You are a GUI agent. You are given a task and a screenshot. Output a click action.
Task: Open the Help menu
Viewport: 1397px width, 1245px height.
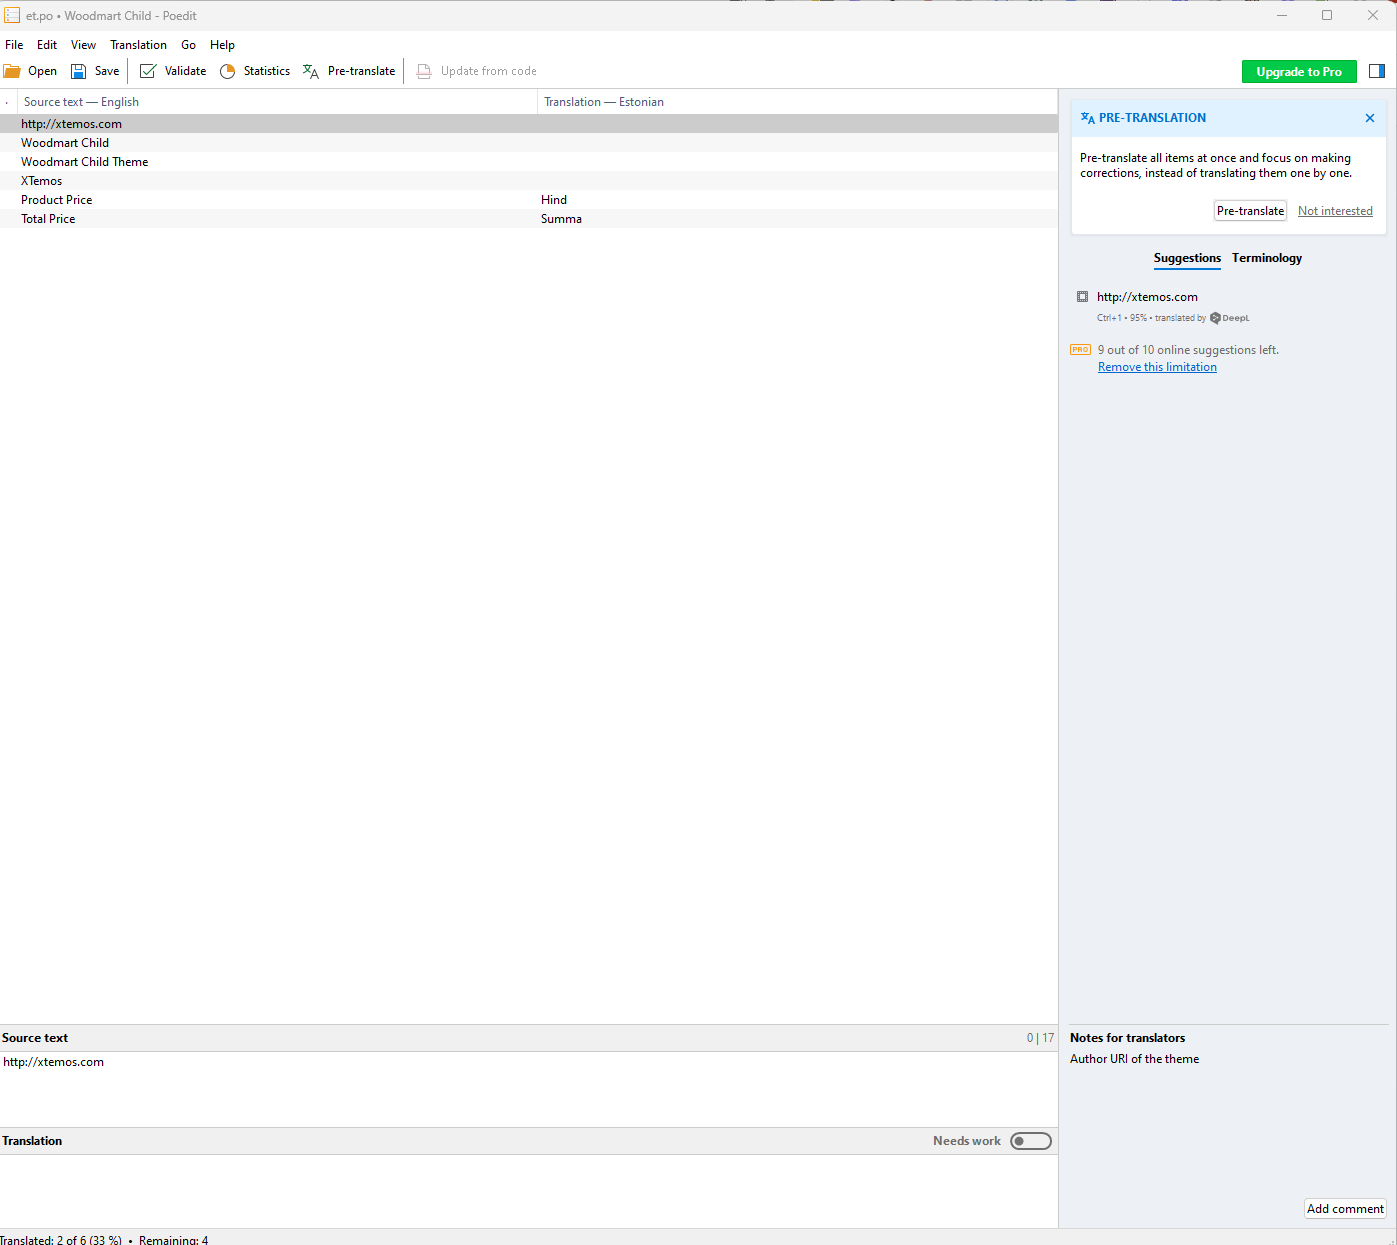pyautogui.click(x=222, y=45)
